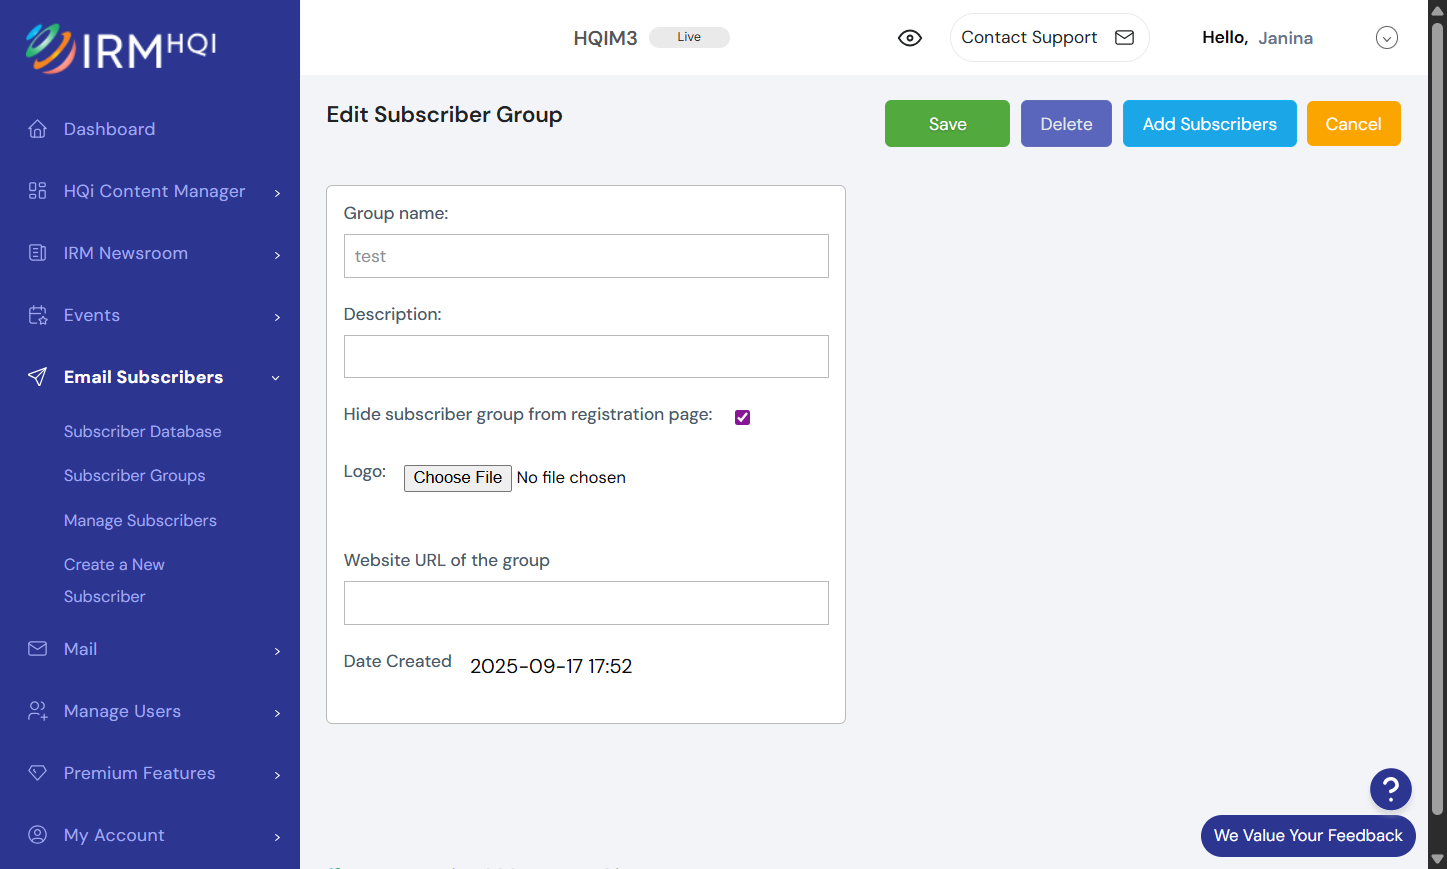1447x869 pixels.
Task: Open the question mark help bubble
Action: (1391, 790)
